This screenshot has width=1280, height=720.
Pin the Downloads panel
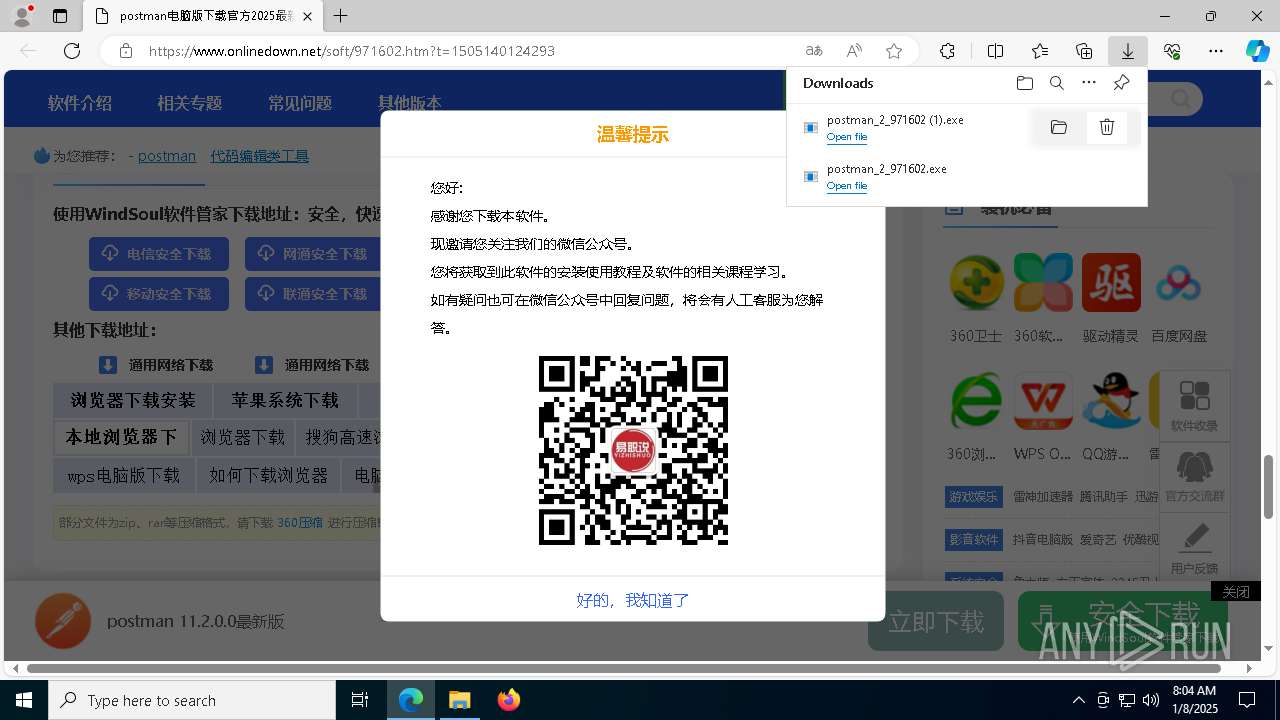[x=1121, y=83]
